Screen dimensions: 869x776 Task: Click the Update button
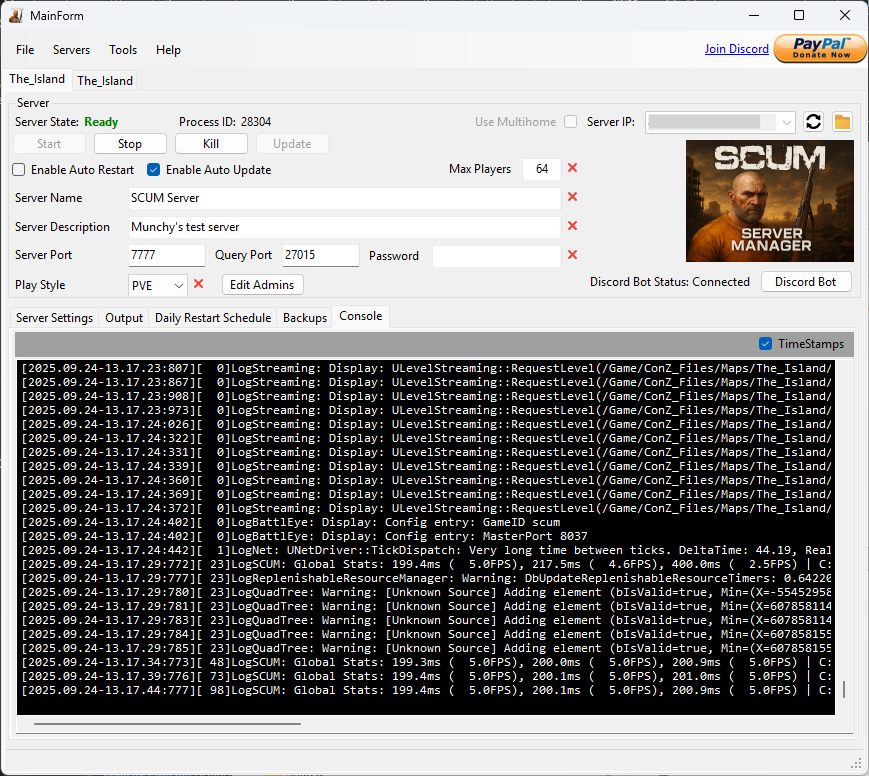292,144
